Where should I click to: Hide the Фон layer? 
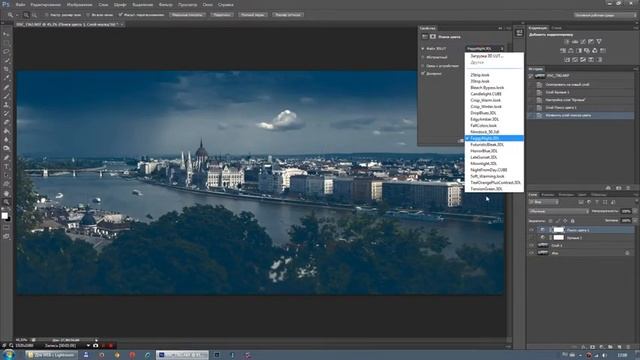(531, 253)
